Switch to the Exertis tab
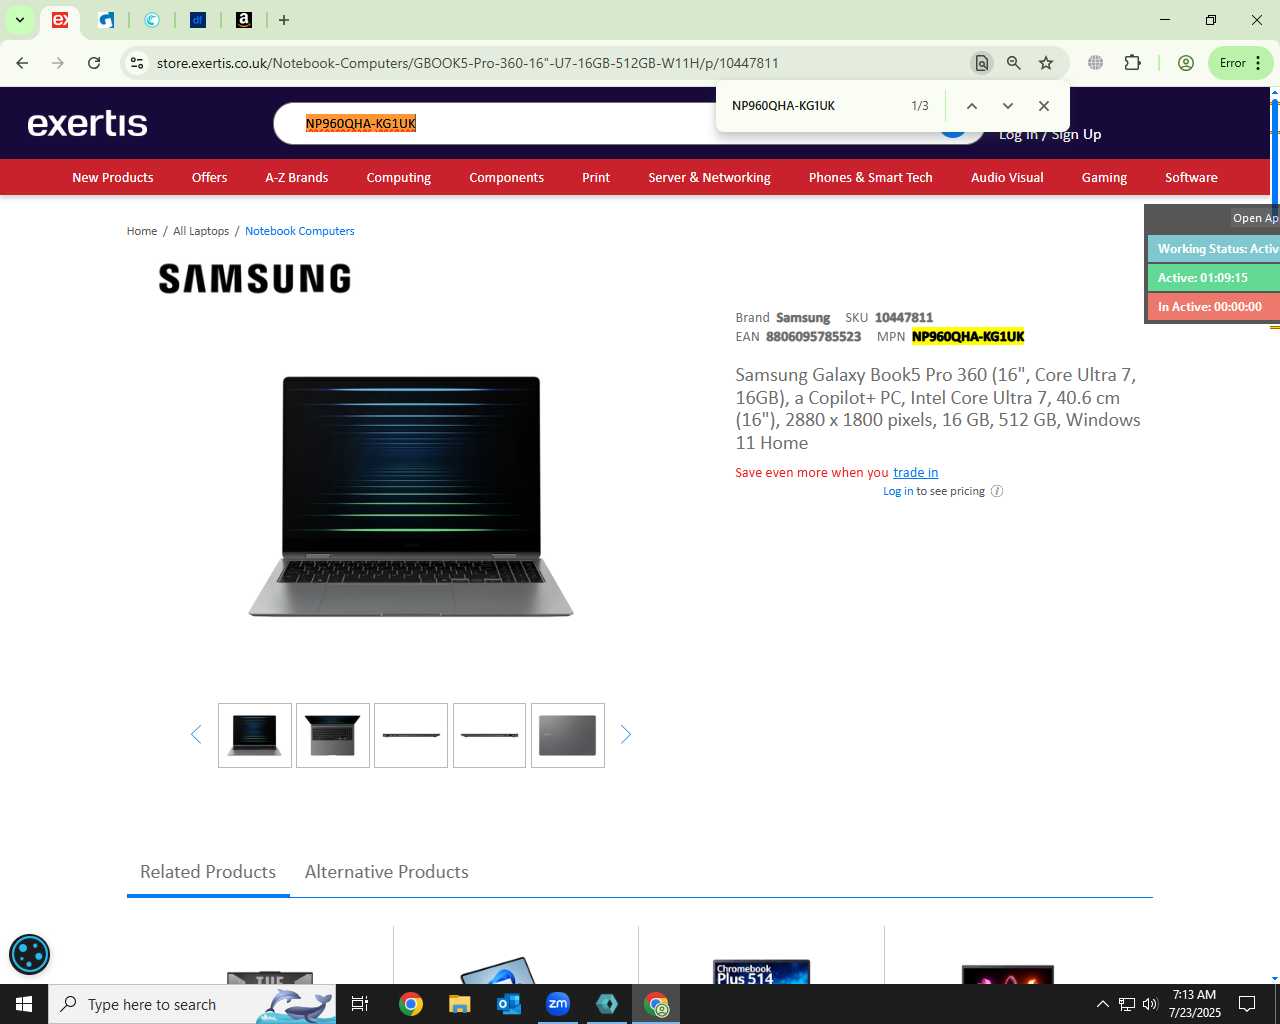 (x=60, y=20)
